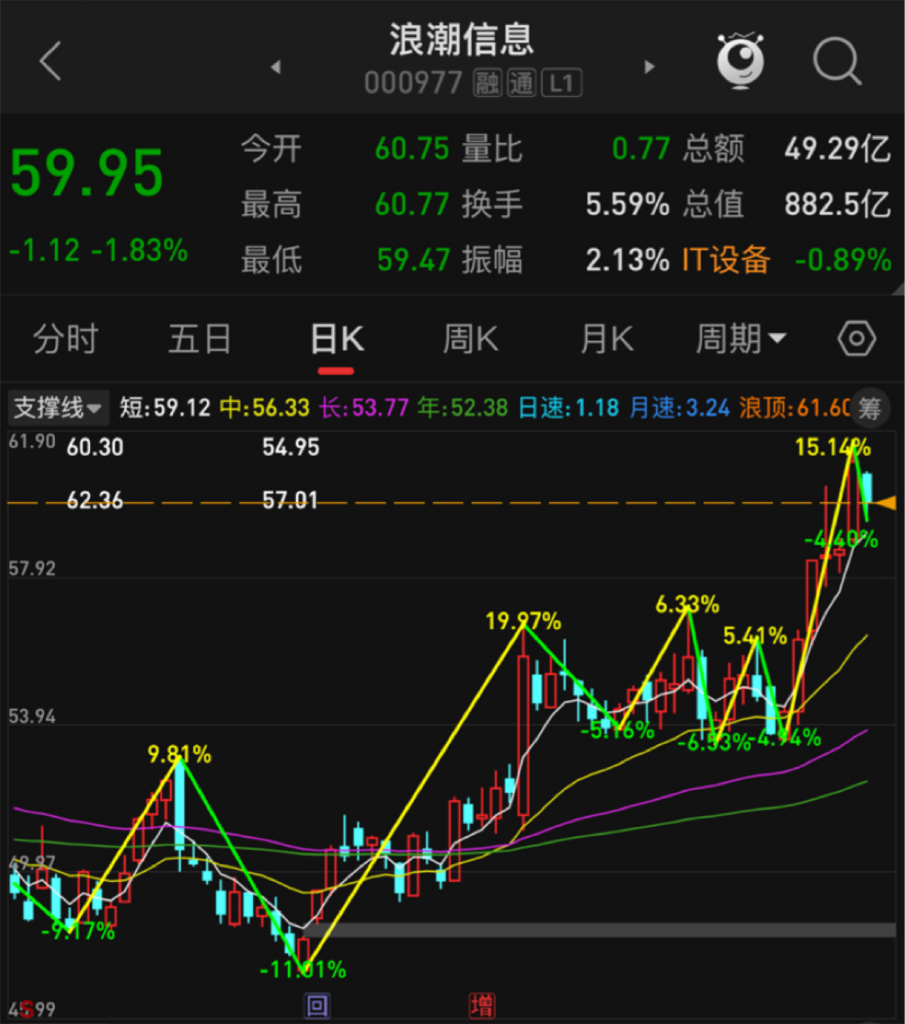
Task: Open the search magnifier icon
Action: pos(837,61)
